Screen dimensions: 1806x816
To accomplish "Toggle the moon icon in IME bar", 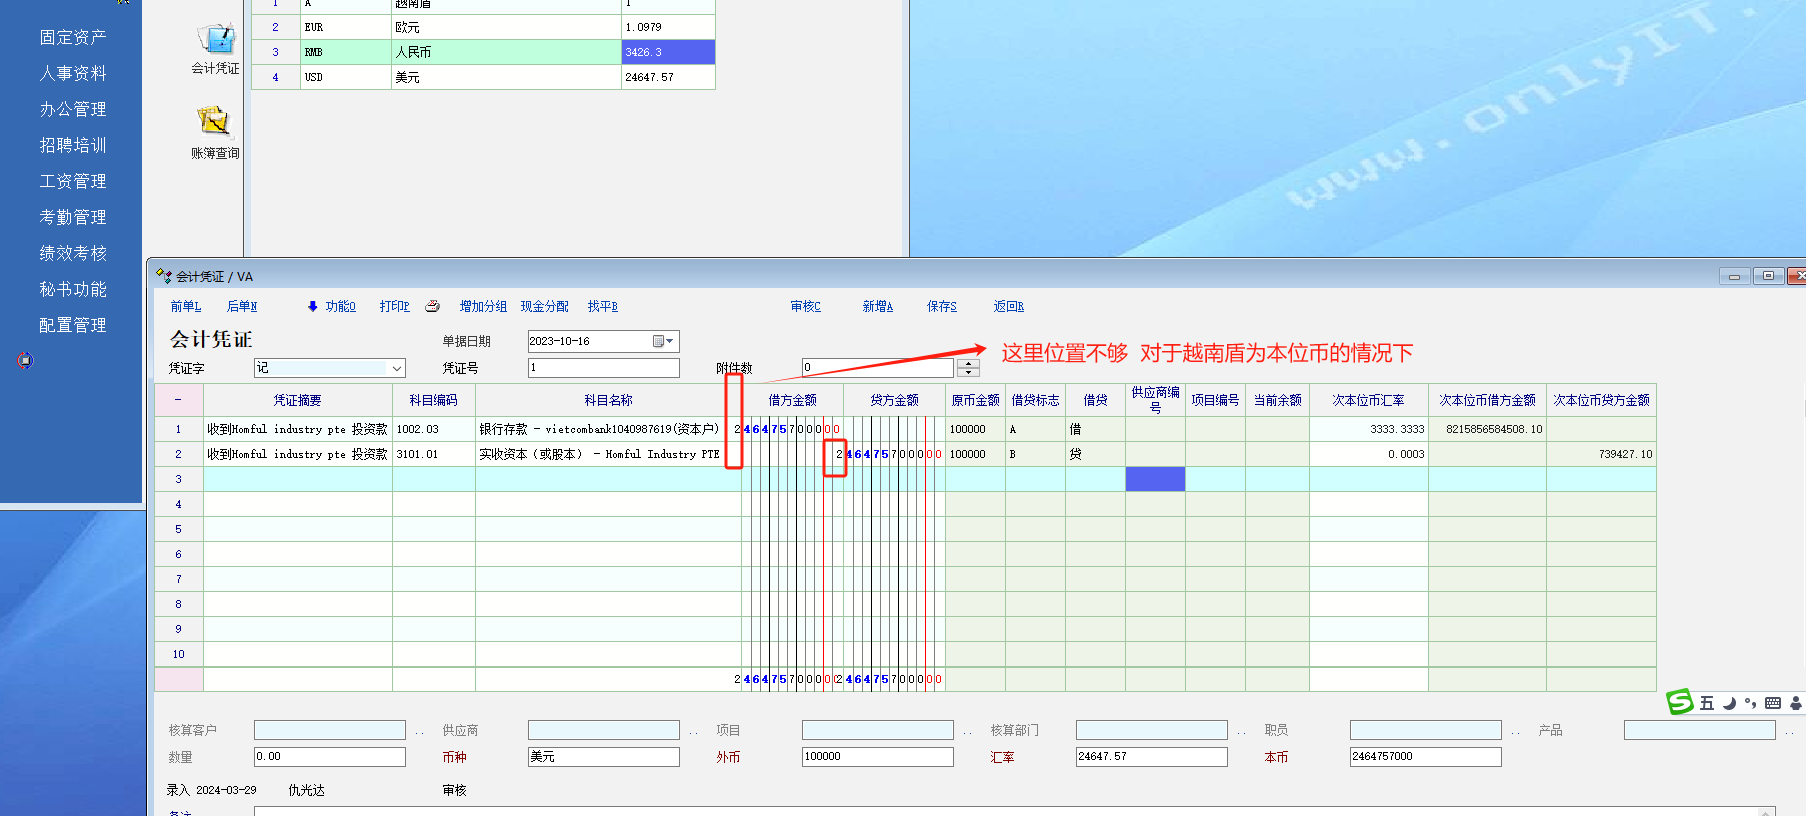I will [x=1729, y=703].
